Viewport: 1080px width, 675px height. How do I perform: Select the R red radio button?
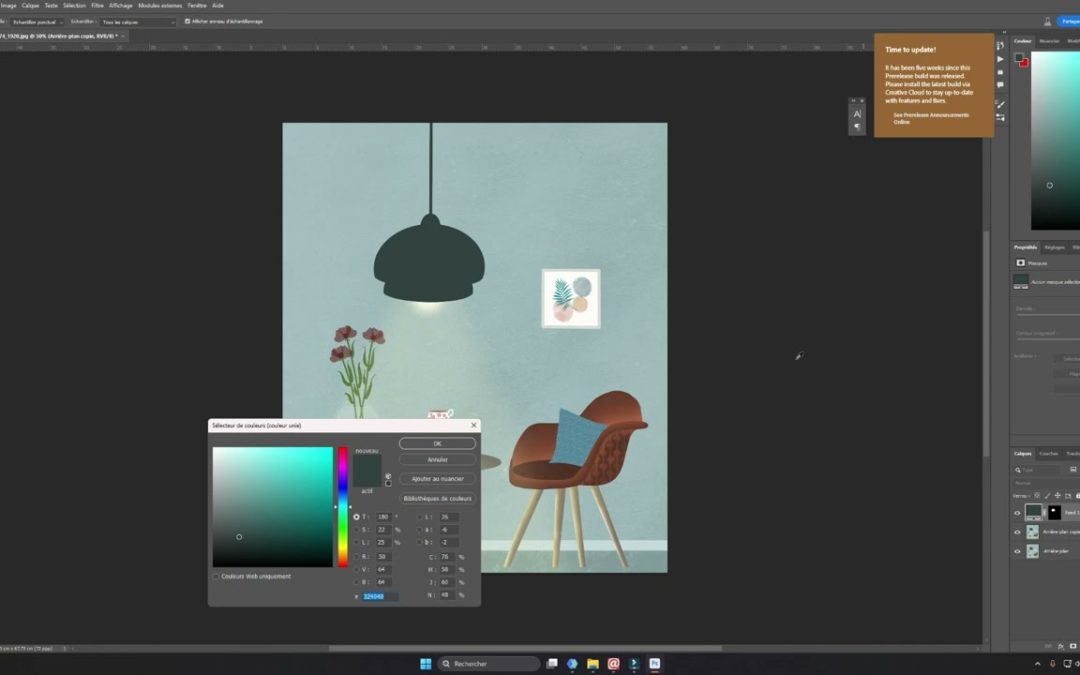click(x=356, y=557)
